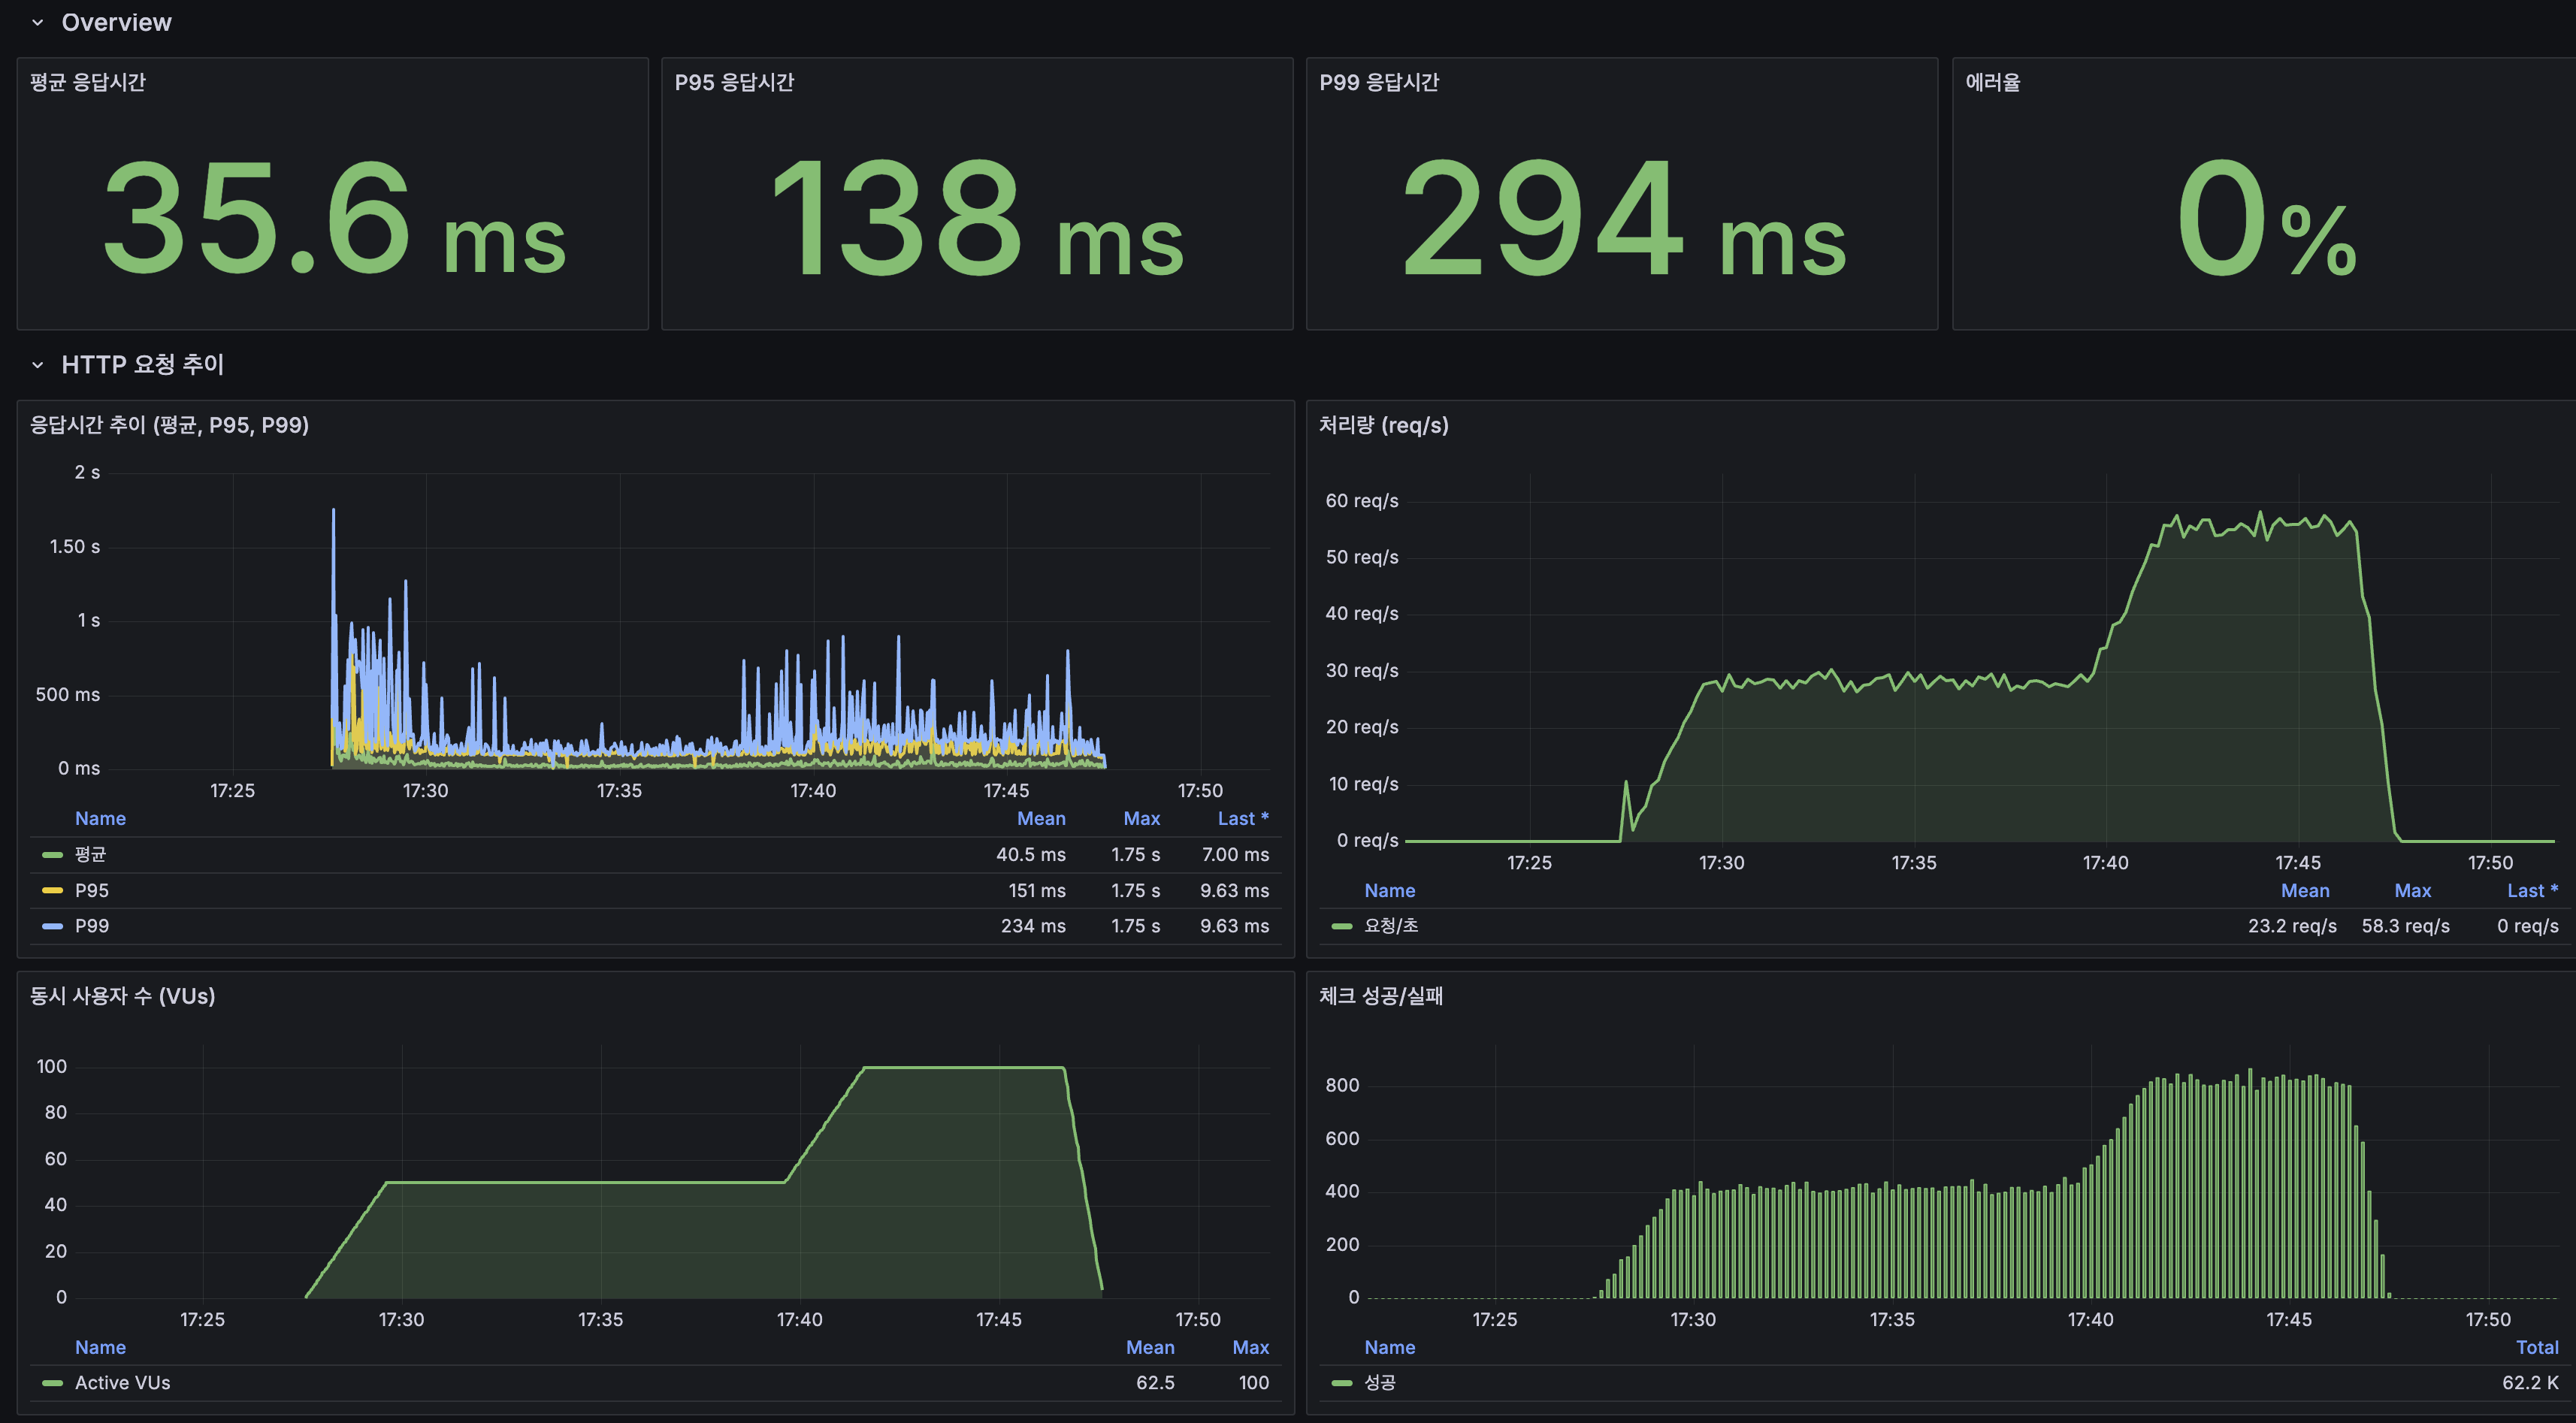The height and width of the screenshot is (1423, 2576).
Task: Open 처리량 (req/s) panel title
Action: point(1383,426)
